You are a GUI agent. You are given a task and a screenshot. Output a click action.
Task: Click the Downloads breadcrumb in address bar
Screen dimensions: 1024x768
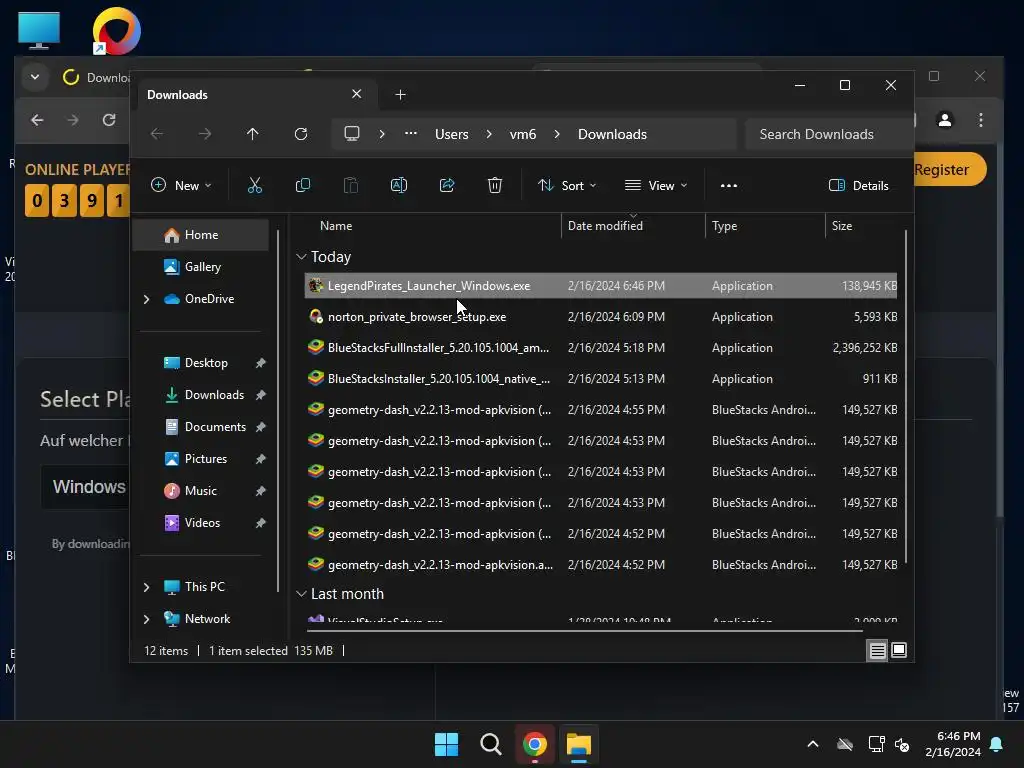(612, 134)
